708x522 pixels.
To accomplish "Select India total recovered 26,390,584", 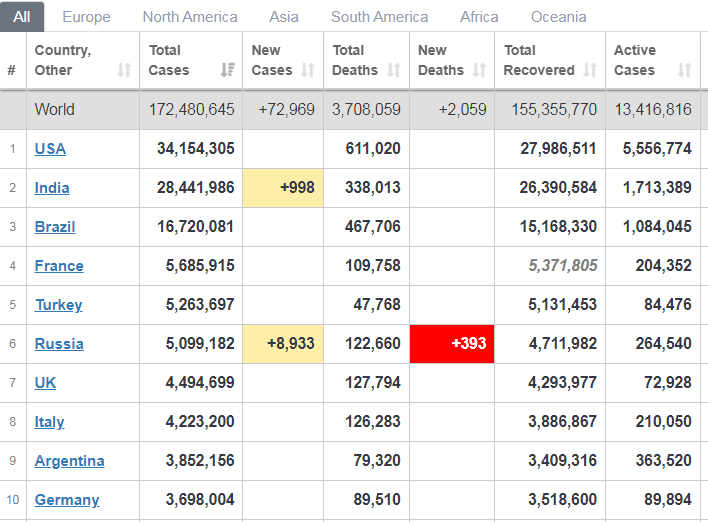I will click(558, 188).
